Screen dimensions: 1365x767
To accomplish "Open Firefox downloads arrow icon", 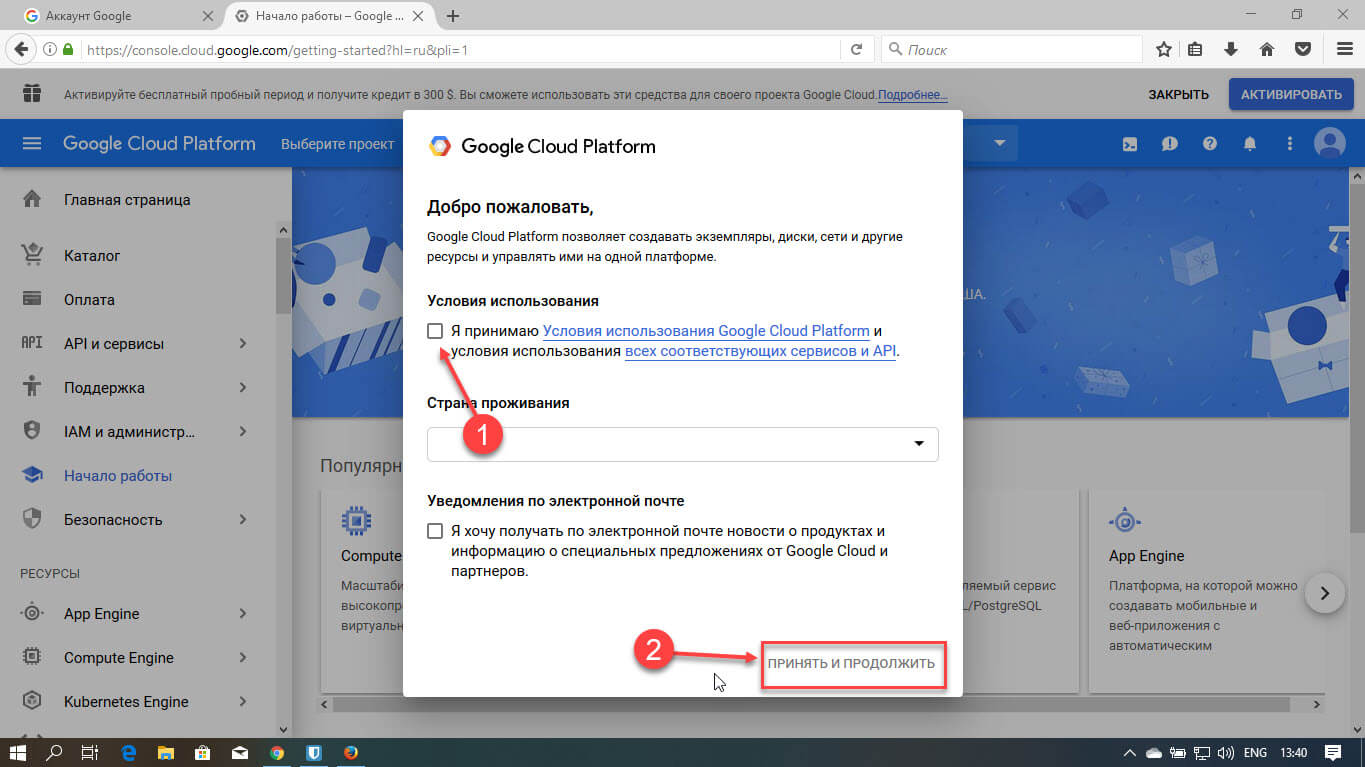I will coord(1232,49).
